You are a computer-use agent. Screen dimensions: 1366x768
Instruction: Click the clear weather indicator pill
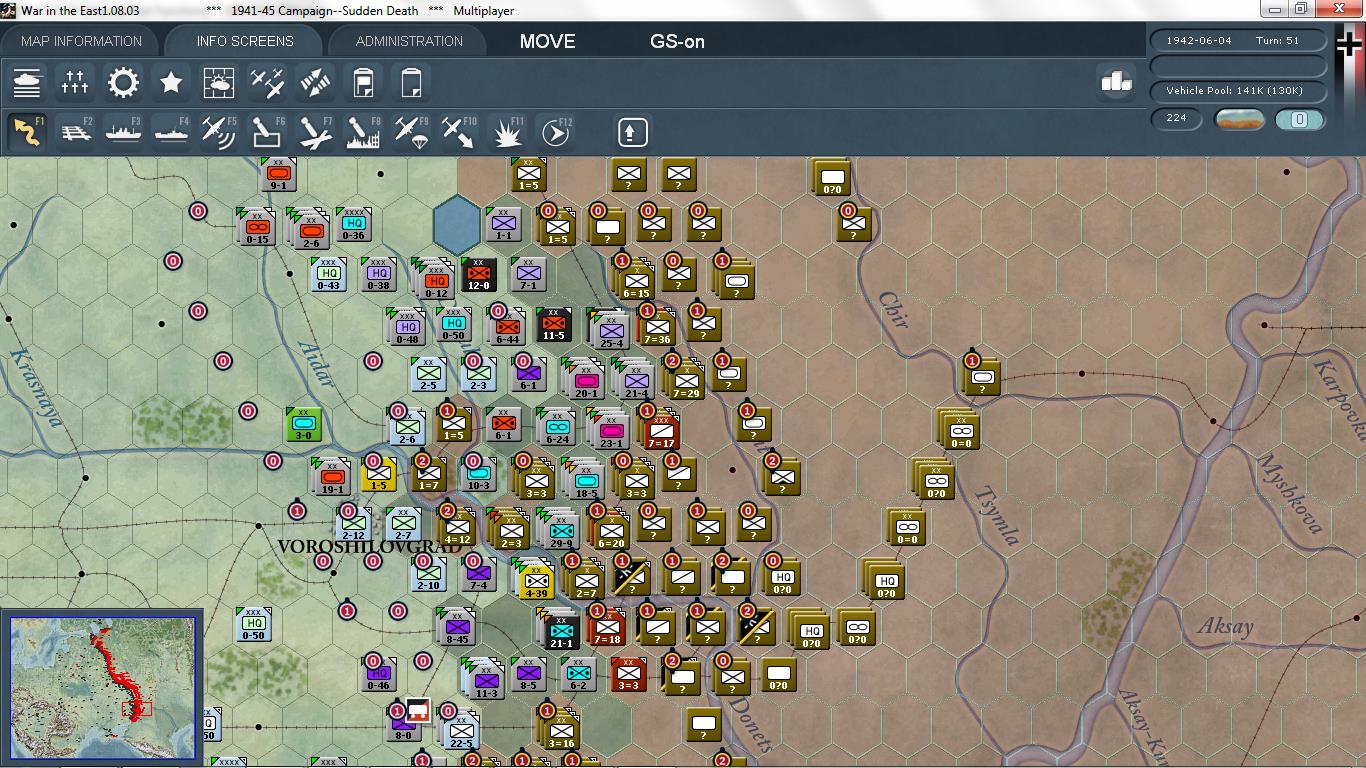(x=1239, y=119)
